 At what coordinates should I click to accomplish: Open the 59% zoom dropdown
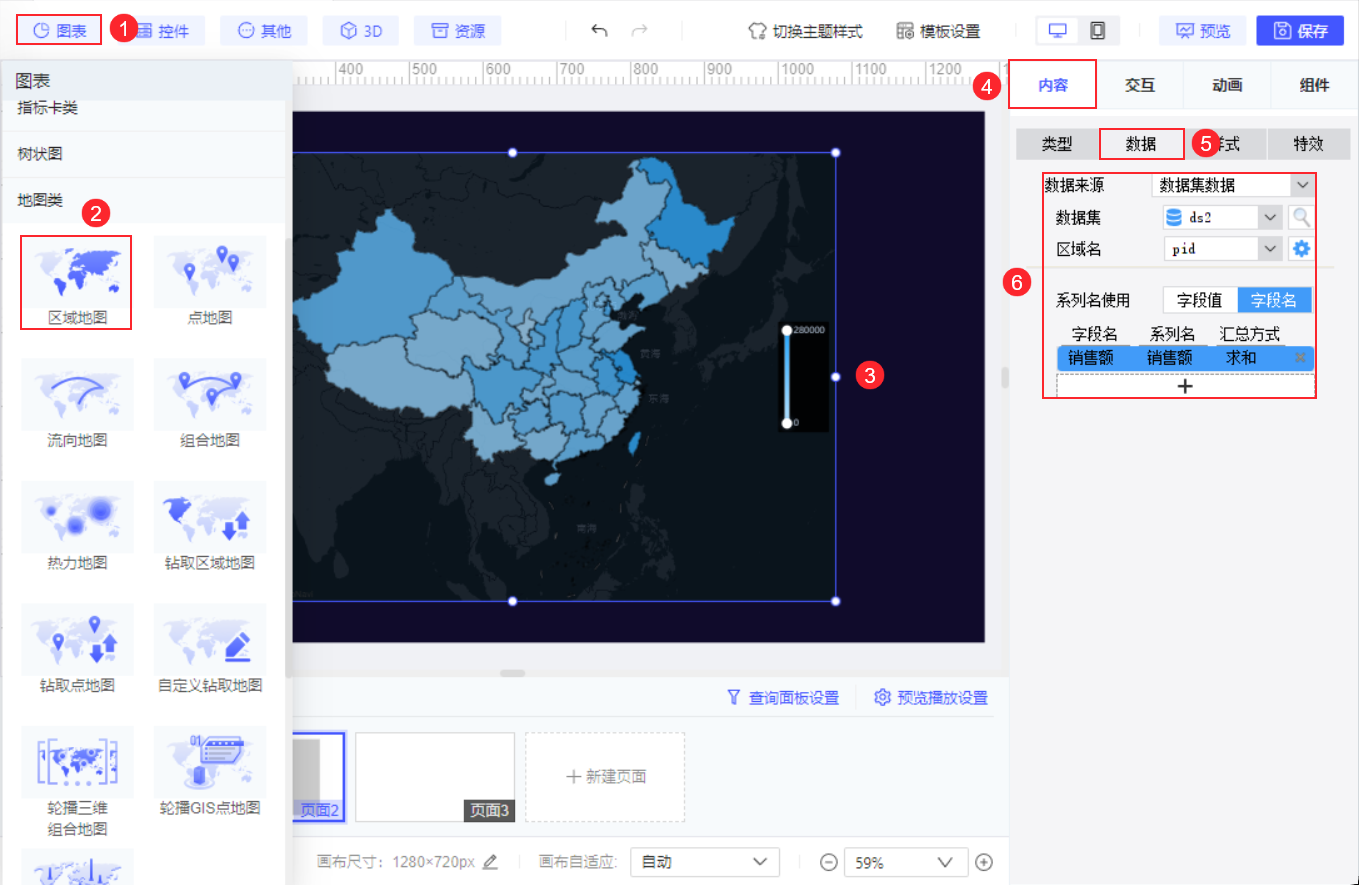coord(906,862)
